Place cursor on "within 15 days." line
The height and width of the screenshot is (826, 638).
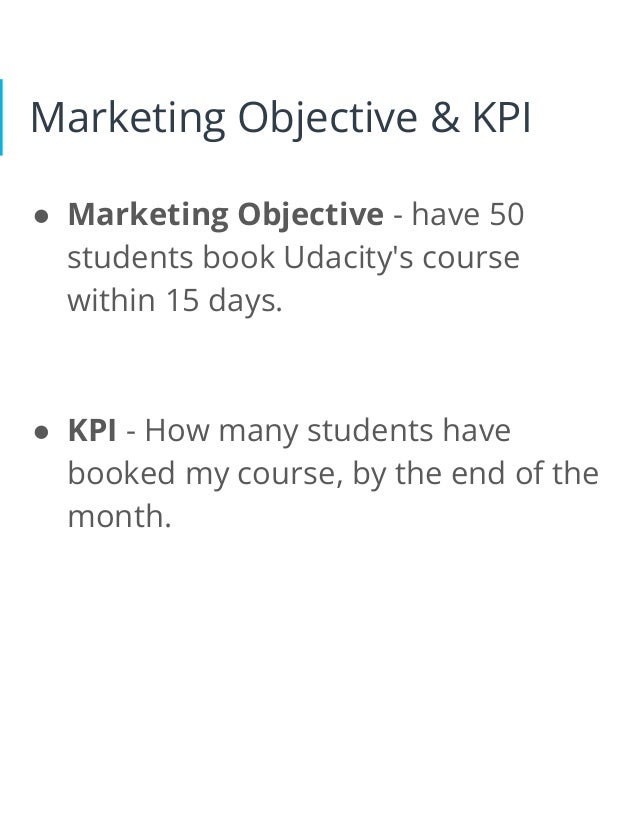point(175,300)
